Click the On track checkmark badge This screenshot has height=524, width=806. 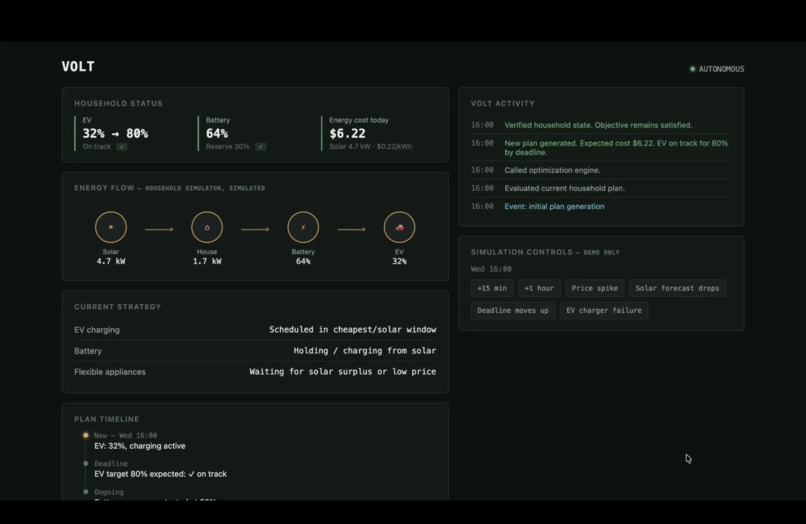pyautogui.click(x=121, y=147)
